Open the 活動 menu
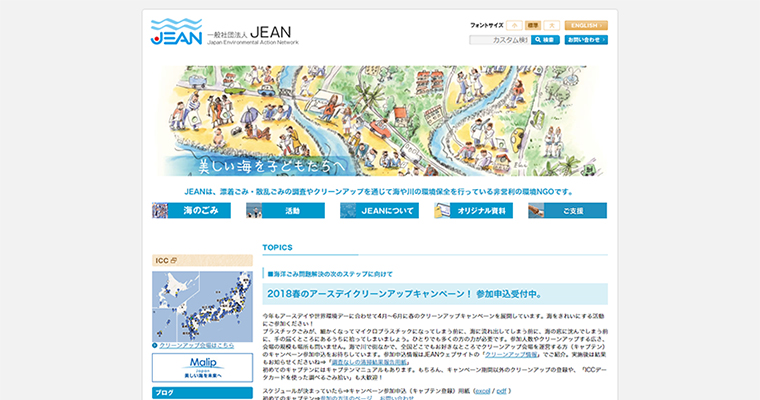 [x=285, y=210]
